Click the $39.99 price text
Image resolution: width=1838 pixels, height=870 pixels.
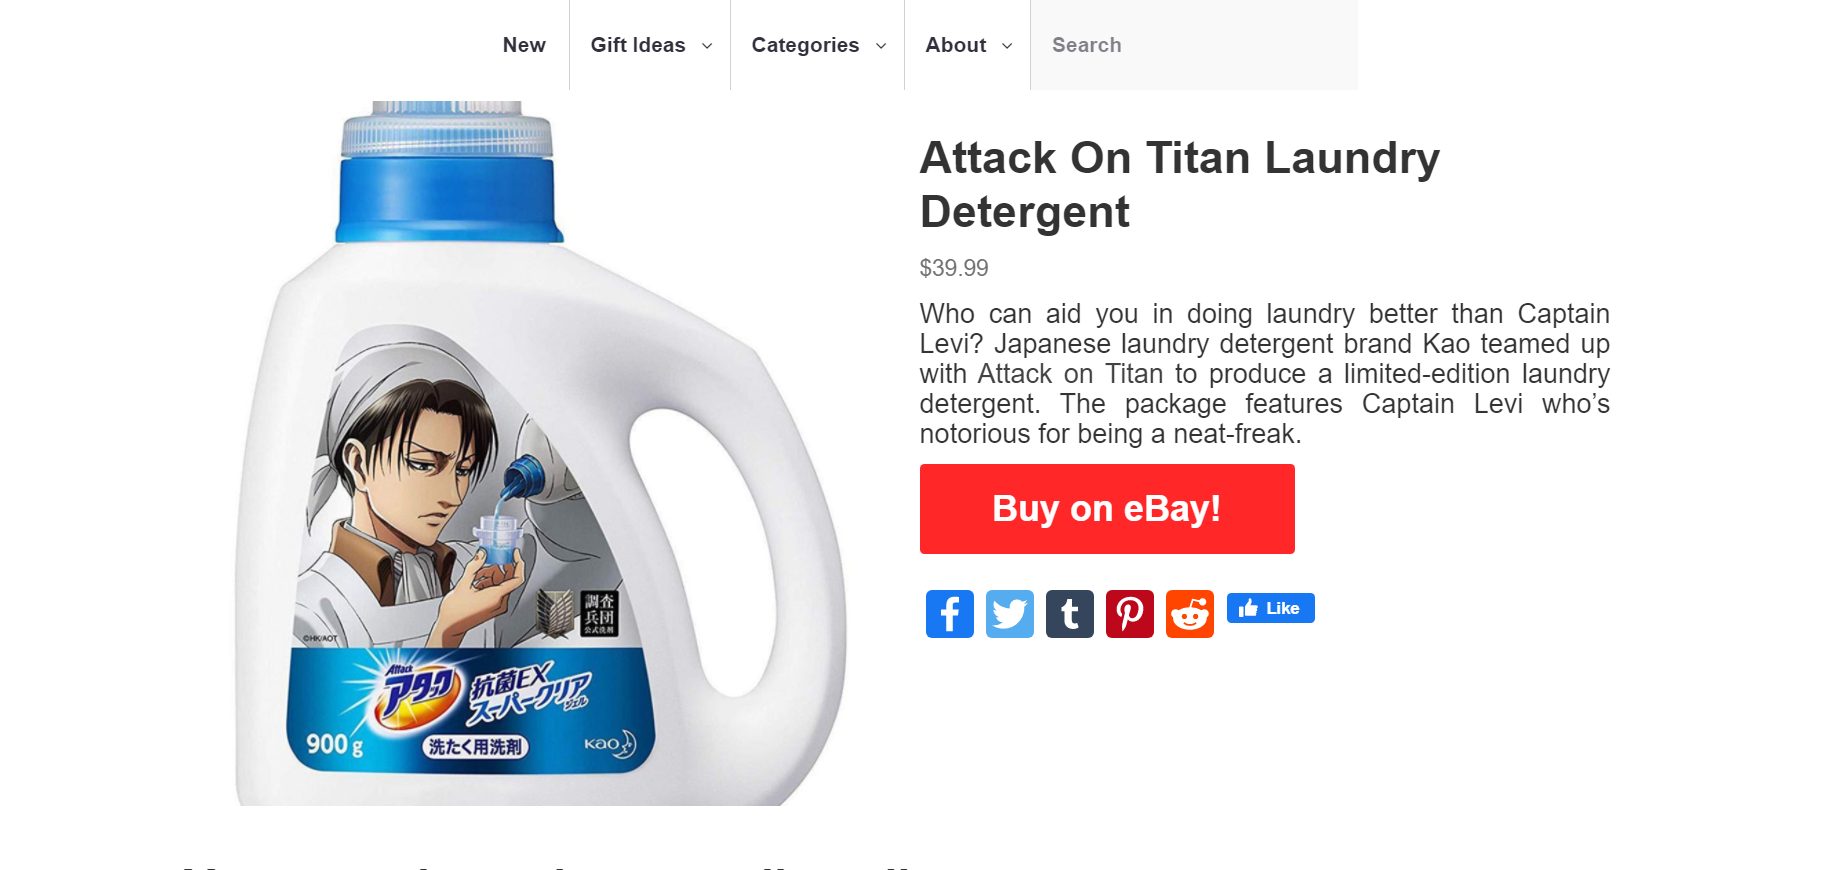954,268
